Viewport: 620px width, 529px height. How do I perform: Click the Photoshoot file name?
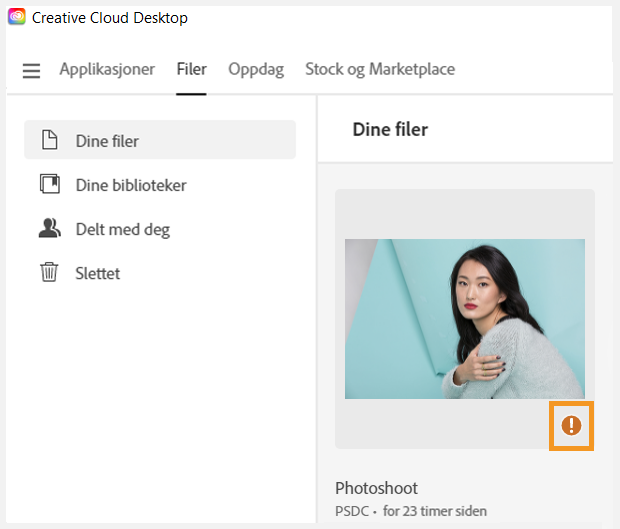pos(376,488)
